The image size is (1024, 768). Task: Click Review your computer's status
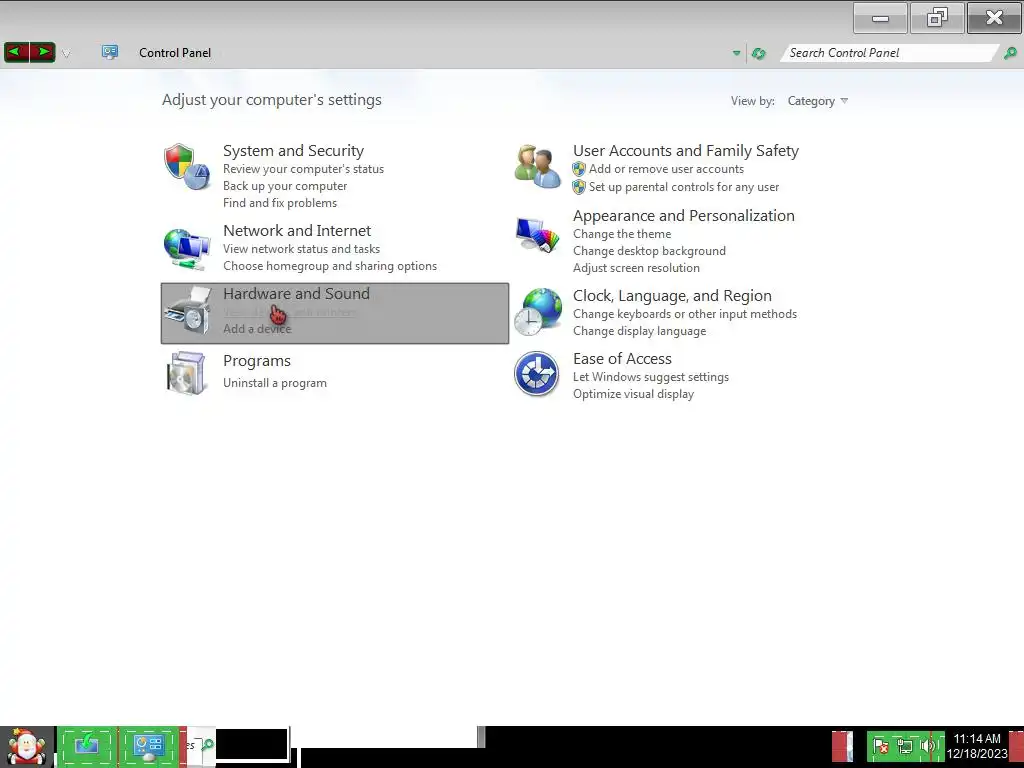click(x=303, y=169)
